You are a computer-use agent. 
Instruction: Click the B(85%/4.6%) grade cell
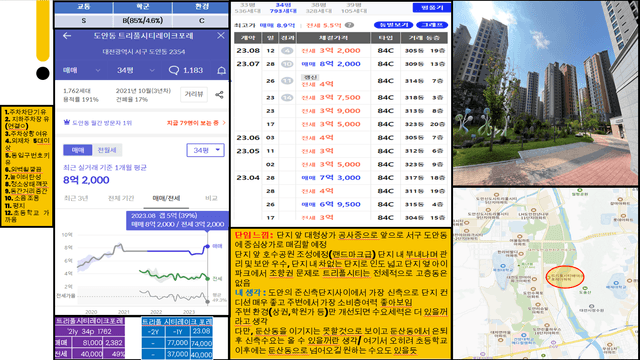142,20
